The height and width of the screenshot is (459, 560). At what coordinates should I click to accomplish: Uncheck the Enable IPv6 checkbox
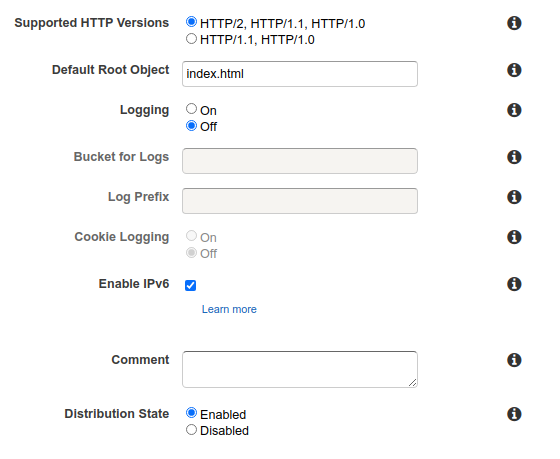[x=190, y=285]
